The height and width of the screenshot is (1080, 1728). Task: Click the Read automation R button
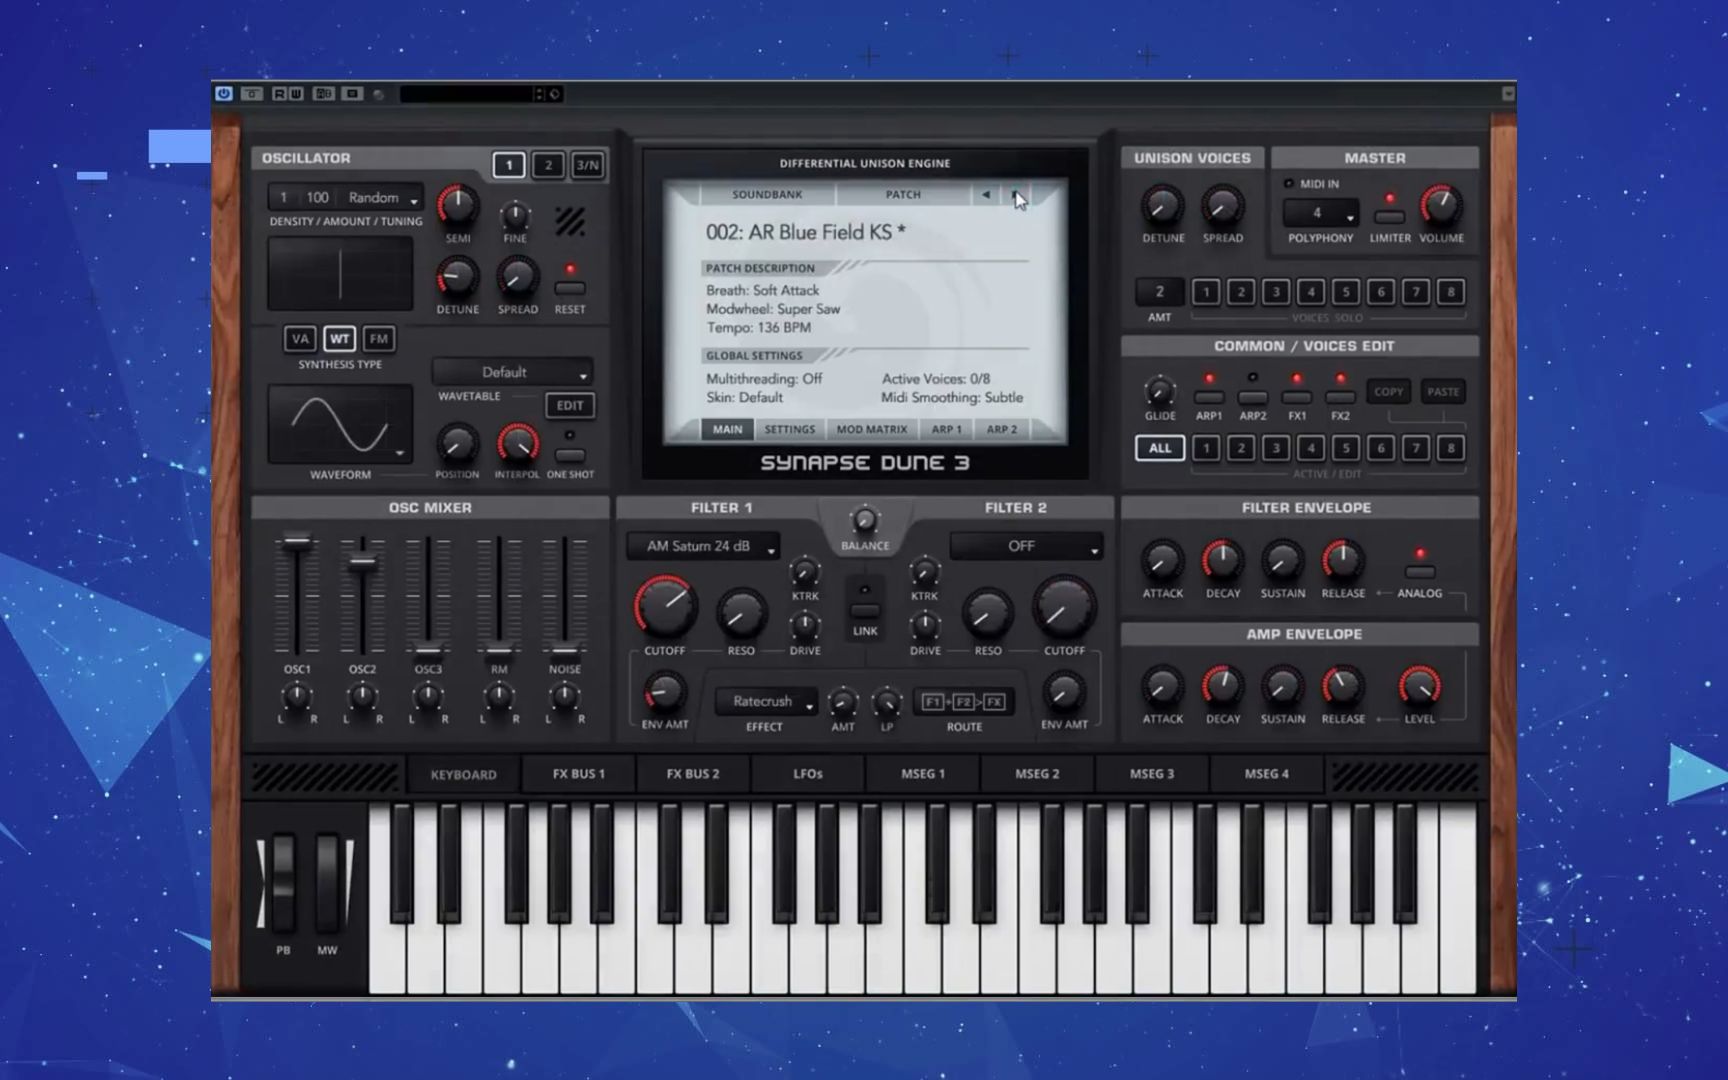point(279,94)
